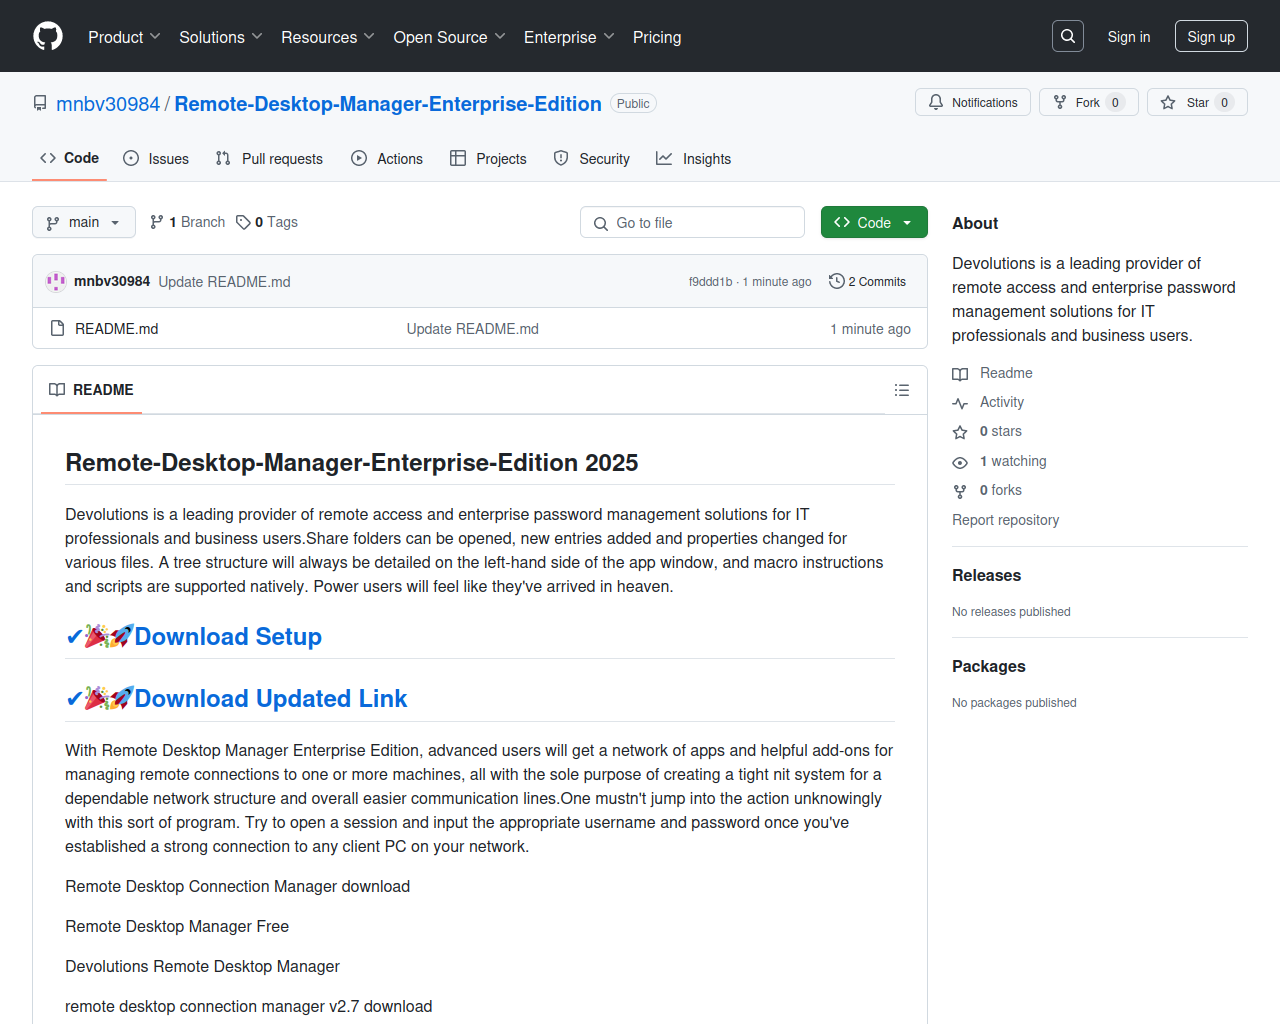Expand the Solutions menu
This screenshot has width=1280, height=1024.
click(221, 37)
